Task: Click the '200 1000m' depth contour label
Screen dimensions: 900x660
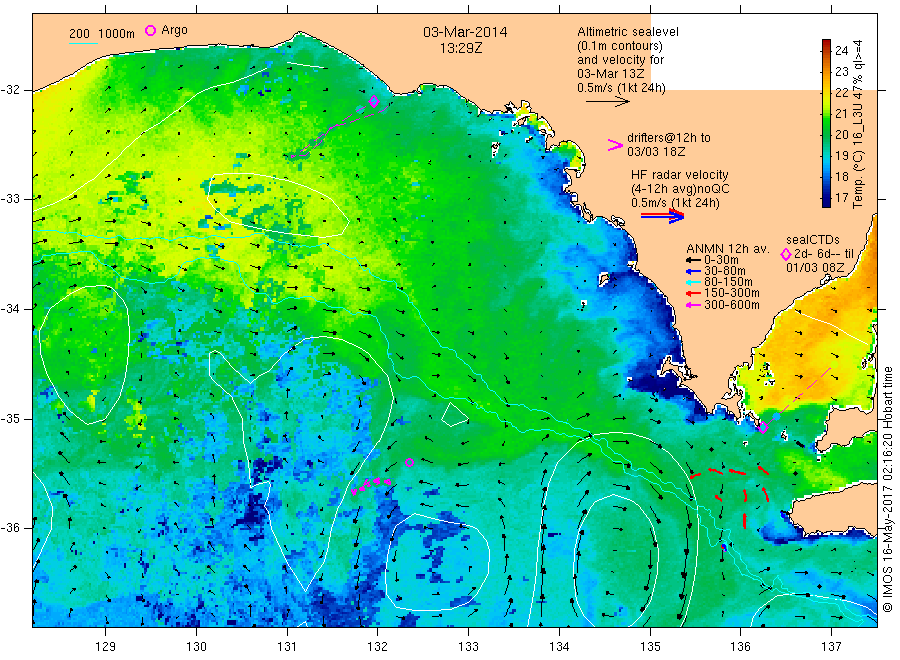Action: tap(102, 34)
